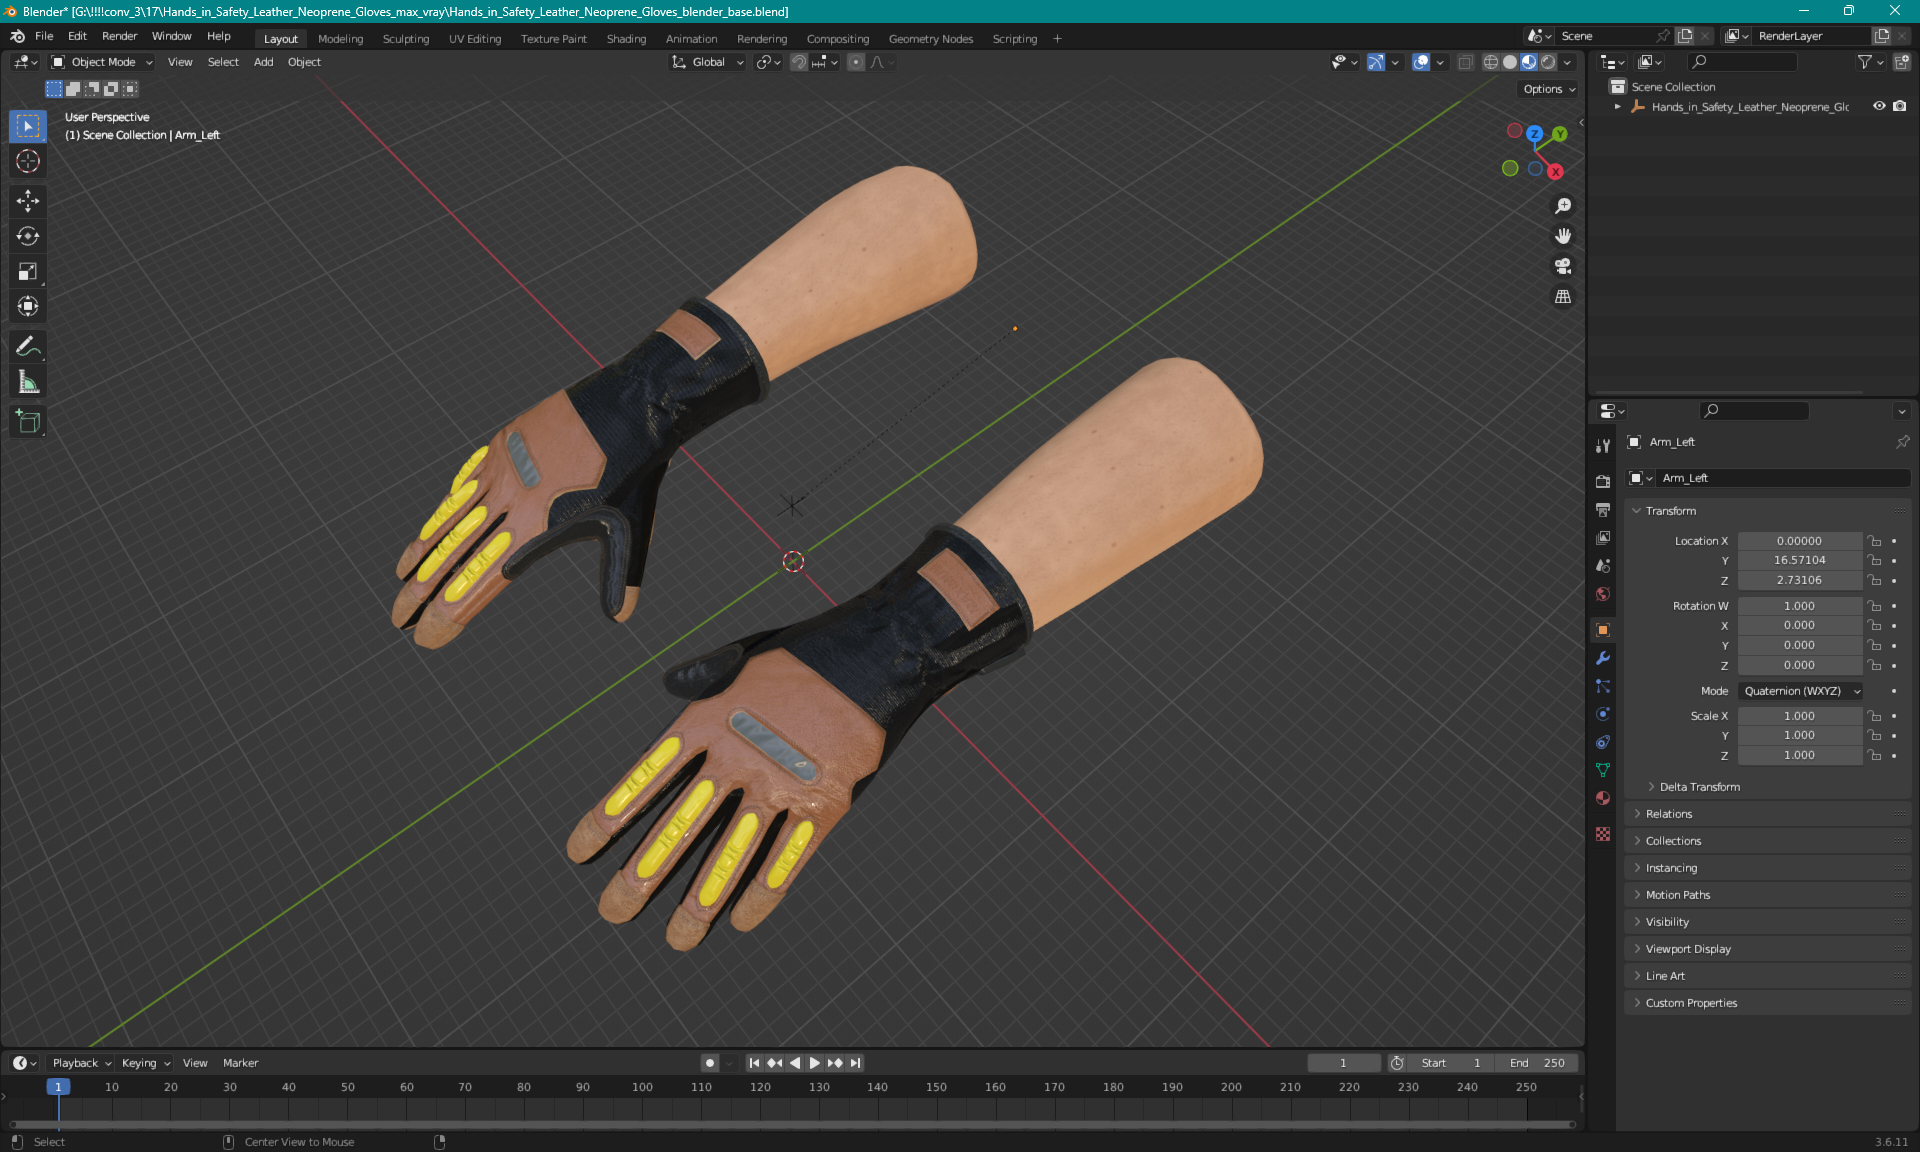The image size is (1920, 1152).
Task: Open the viewport Add menu
Action: (x=263, y=62)
